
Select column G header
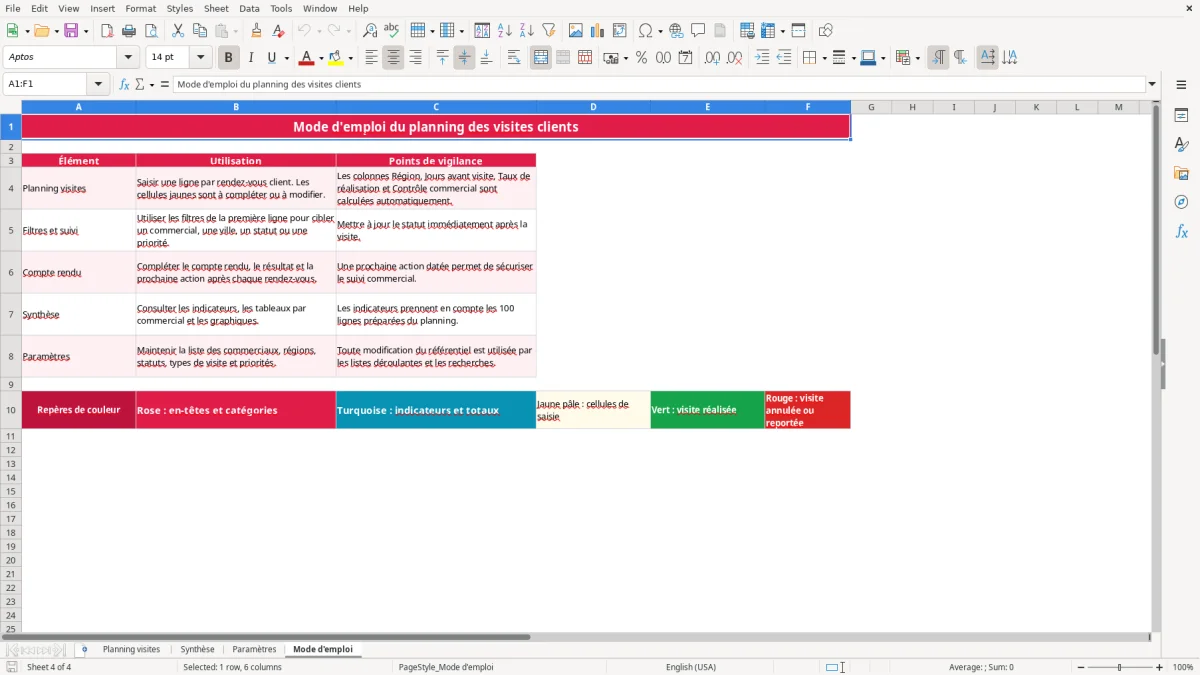871,107
